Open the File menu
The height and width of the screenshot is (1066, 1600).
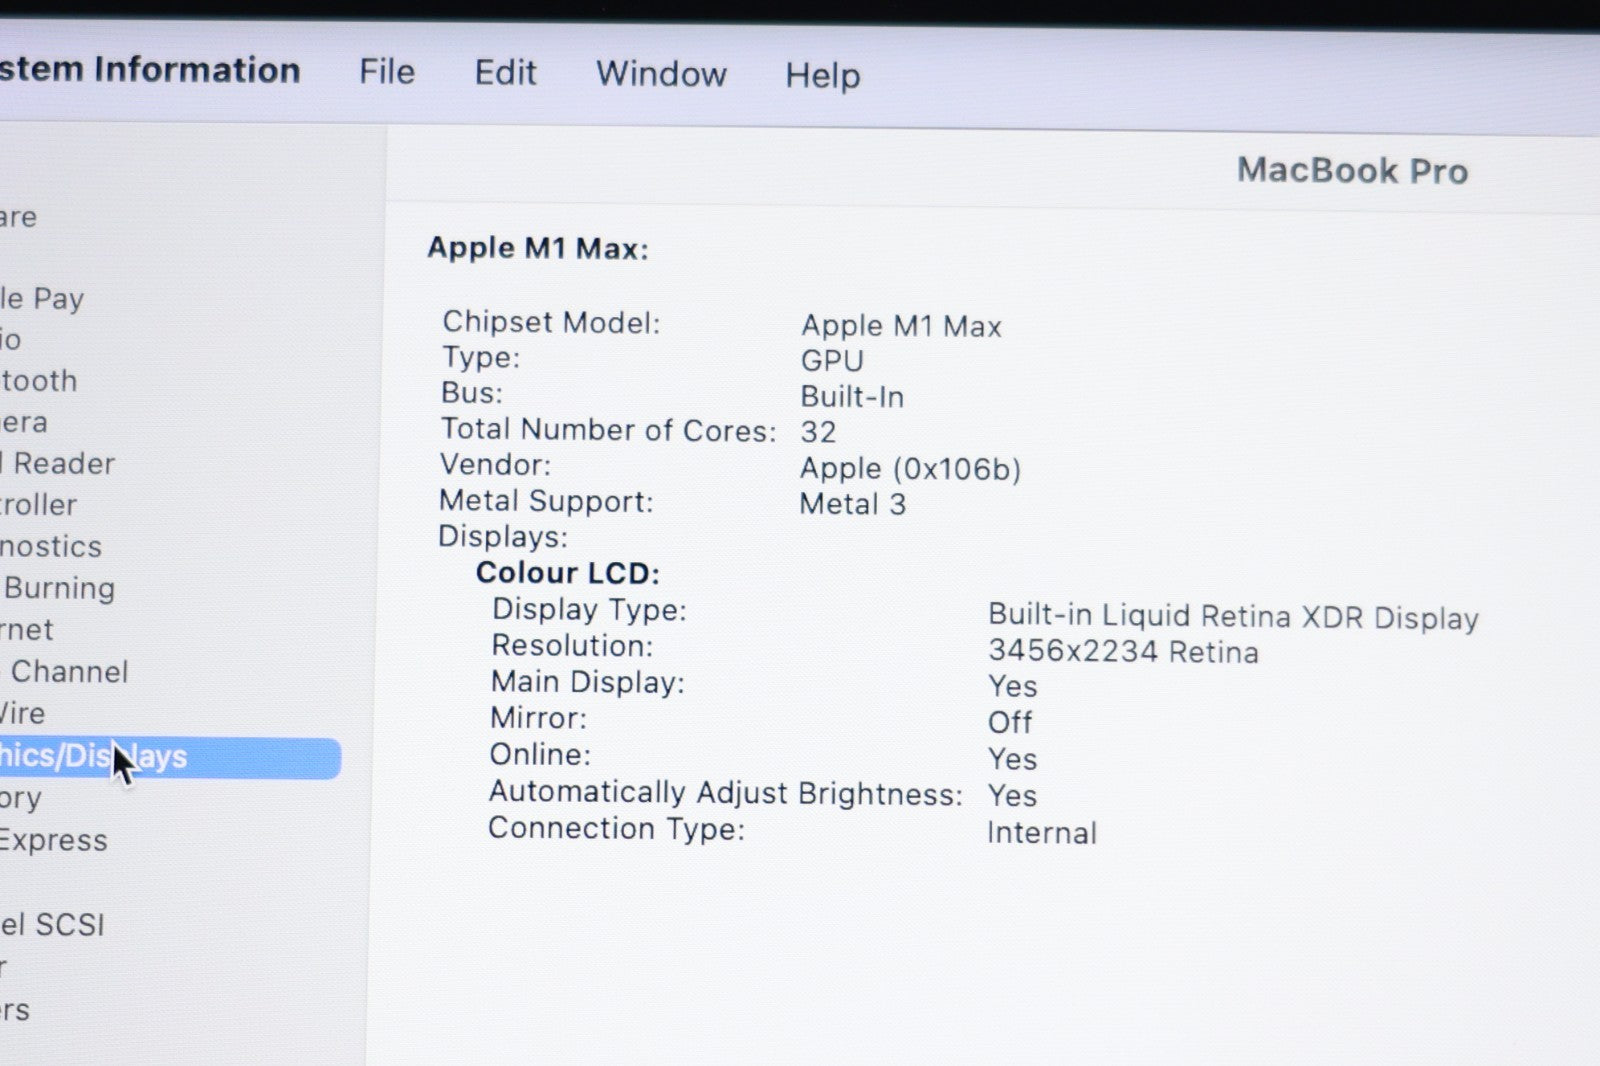(x=387, y=71)
